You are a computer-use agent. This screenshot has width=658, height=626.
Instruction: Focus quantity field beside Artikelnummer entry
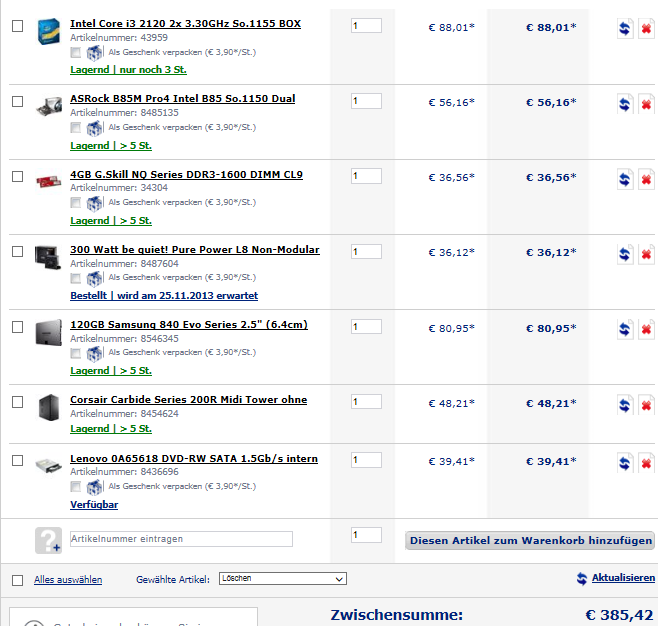[366, 535]
